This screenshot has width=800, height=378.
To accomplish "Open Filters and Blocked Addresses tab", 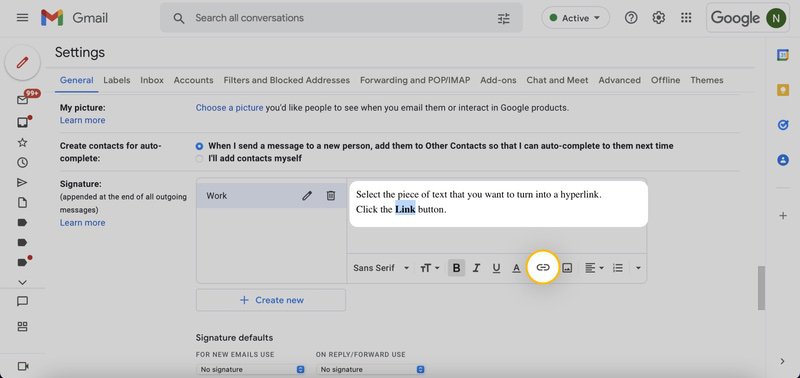I will coord(287,80).
